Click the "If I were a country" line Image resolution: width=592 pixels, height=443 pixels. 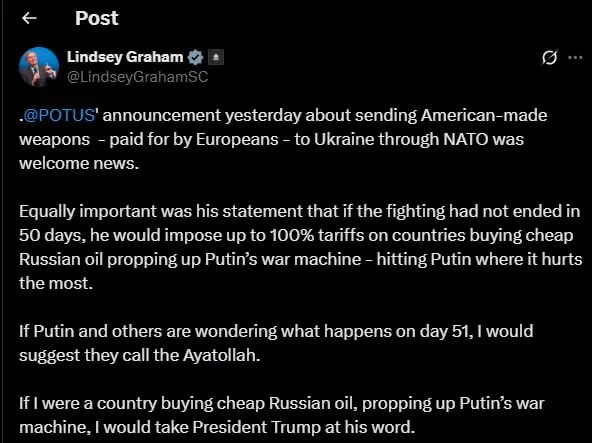[x=282, y=404]
